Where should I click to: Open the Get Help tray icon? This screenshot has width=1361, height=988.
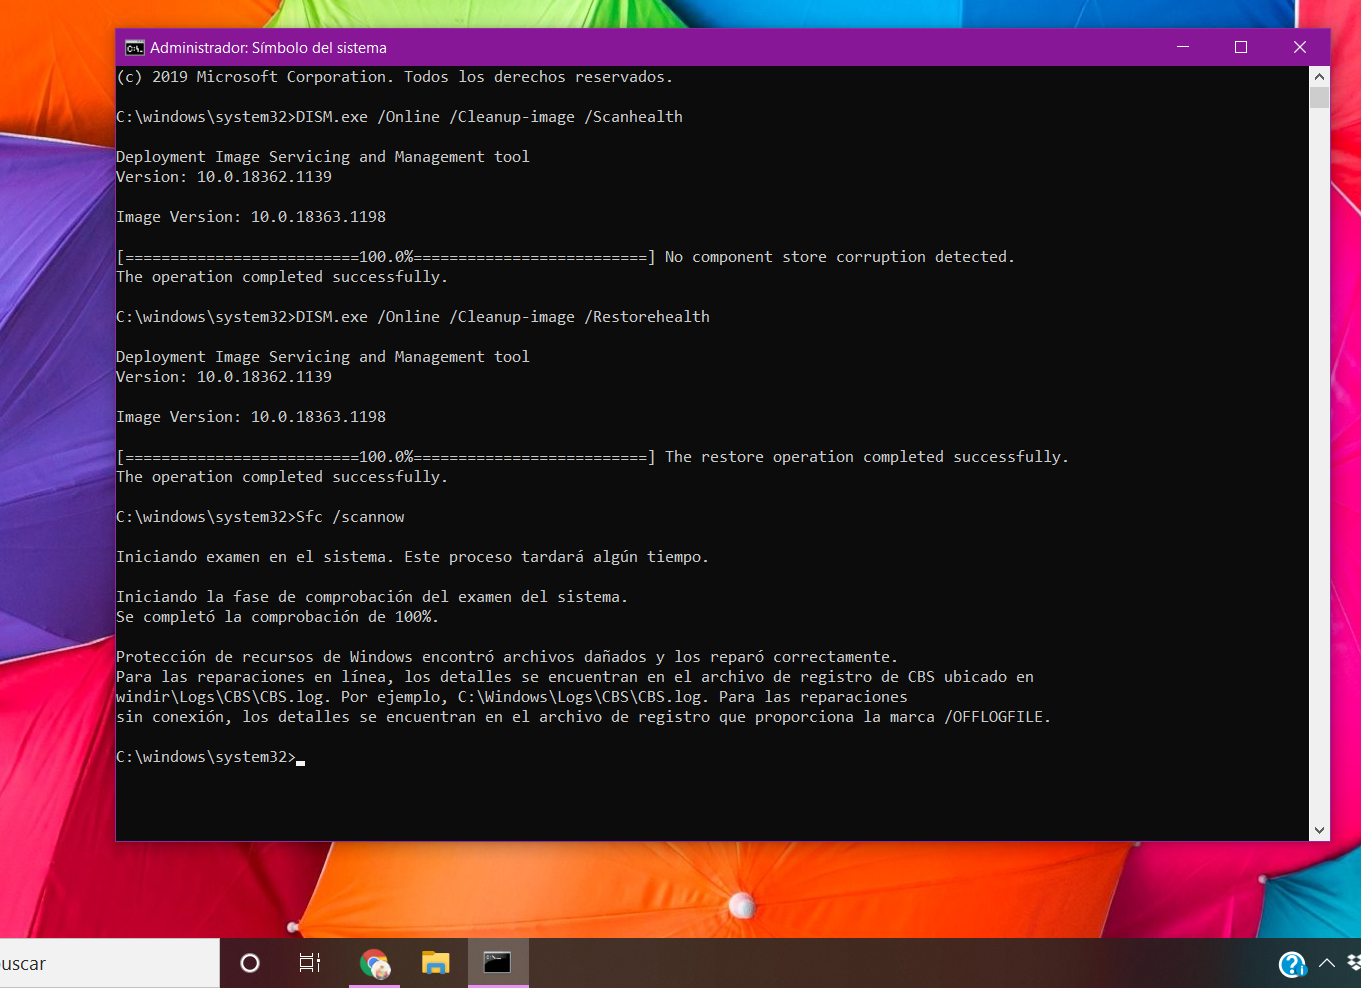point(1292,964)
